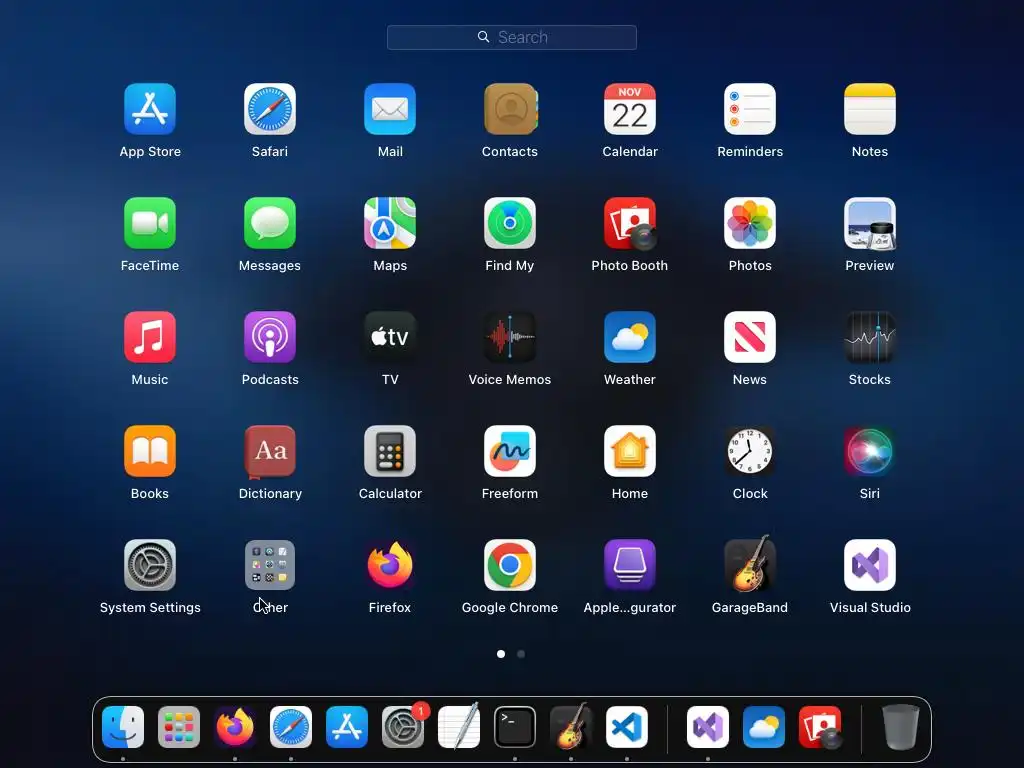Select first Launchpad page dot
Viewport: 1024px width, 768px height.
[x=501, y=654]
